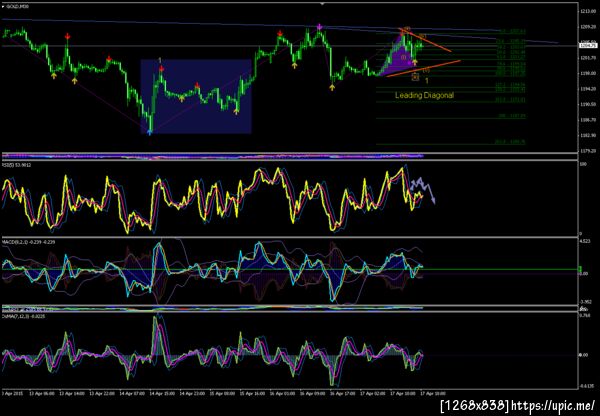This screenshot has width=600, height=416.
Task: Click the 1190.50 price scale value
Action: pos(589,104)
